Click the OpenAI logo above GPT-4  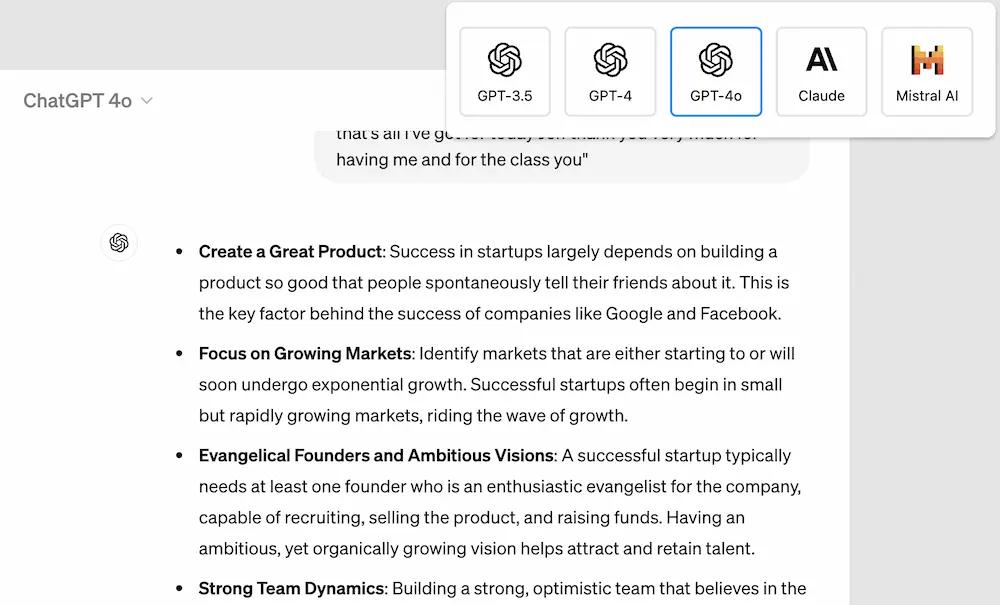tap(610, 60)
